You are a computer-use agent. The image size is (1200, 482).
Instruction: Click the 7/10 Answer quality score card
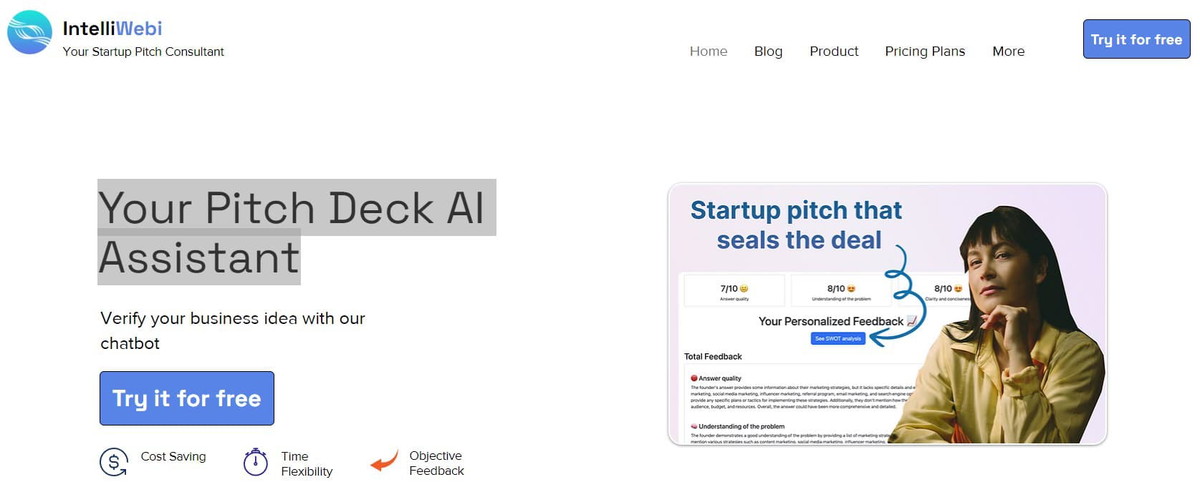click(x=734, y=291)
